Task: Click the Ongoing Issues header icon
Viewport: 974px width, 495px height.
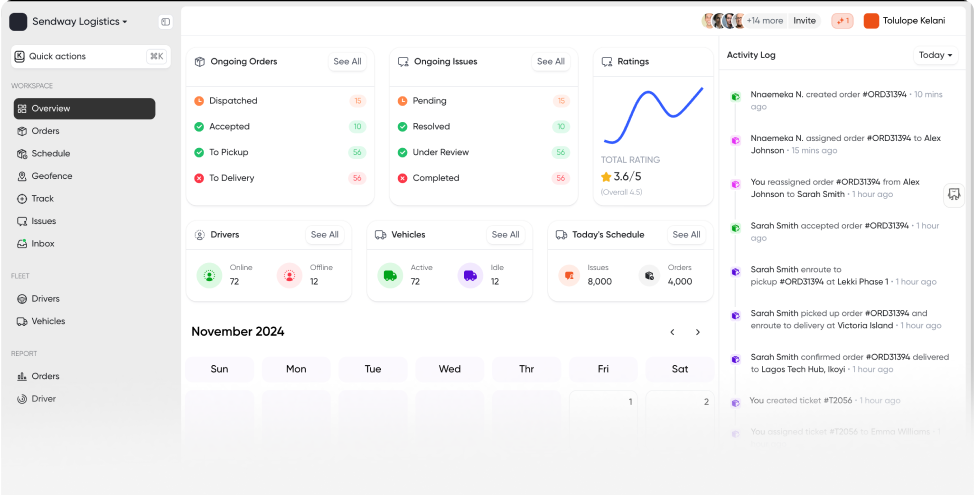Action: point(403,62)
